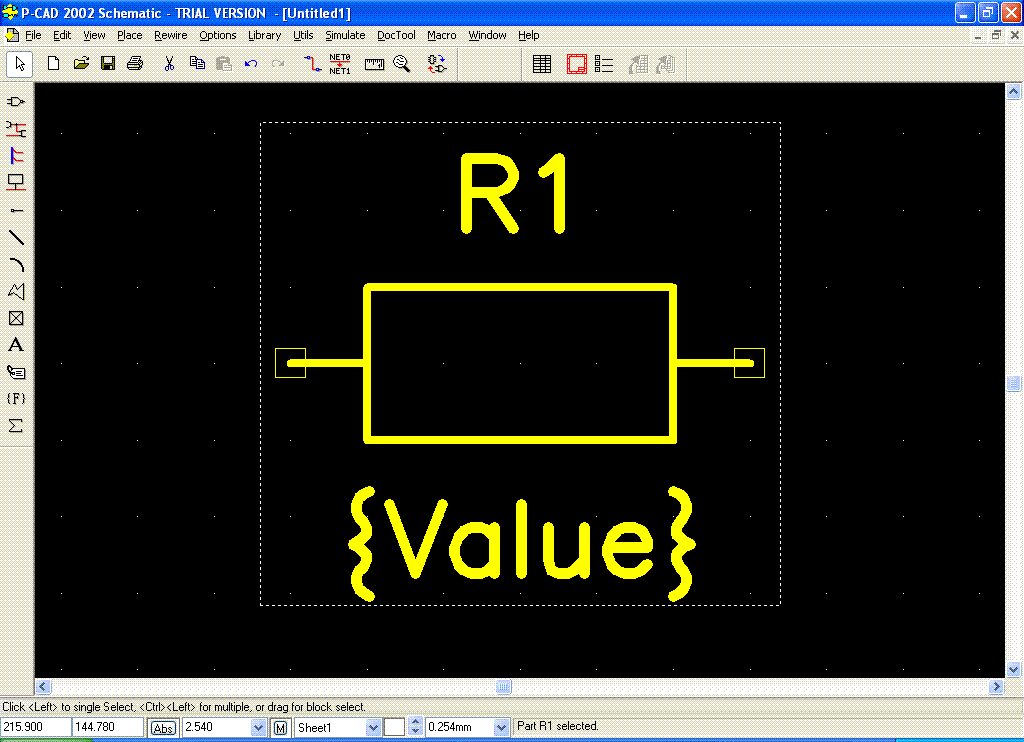1024x742 pixels.
Task: Toggle the pointer Select mode tool
Action: pyautogui.click(x=20, y=64)
